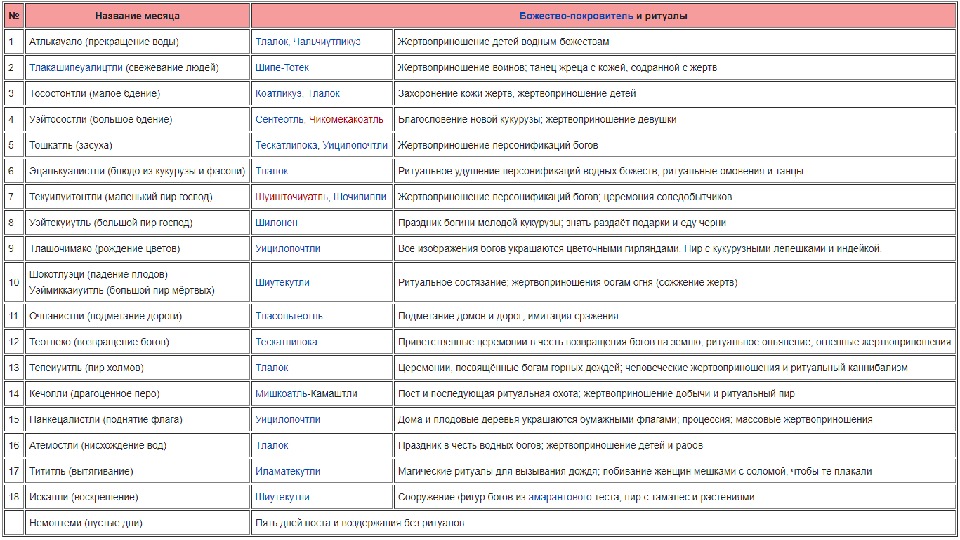
Task: Click the Уицилопочтли link in the Панкецалистли row
Action: tap(288, 419)
